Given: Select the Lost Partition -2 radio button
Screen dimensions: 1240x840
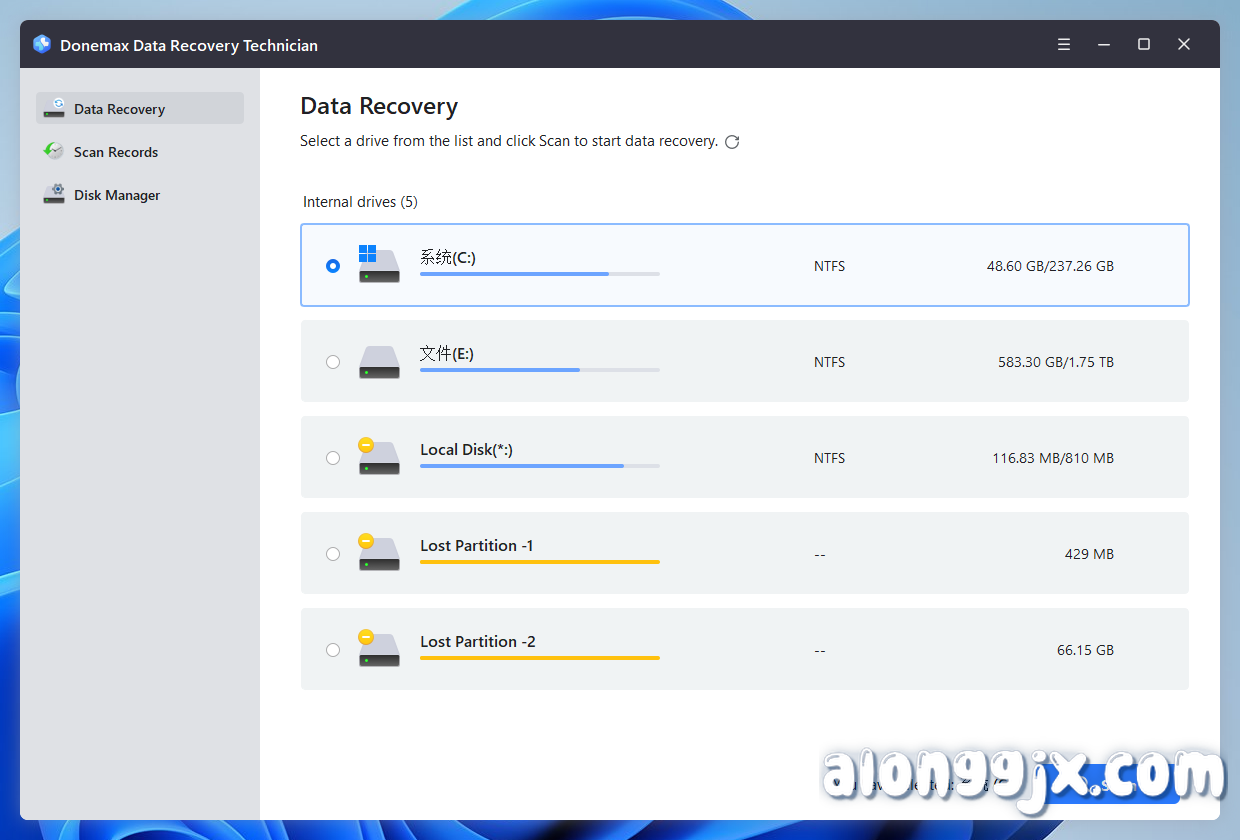Looking at the screenshot, I should pyautogui.click(x=333, y=649).
